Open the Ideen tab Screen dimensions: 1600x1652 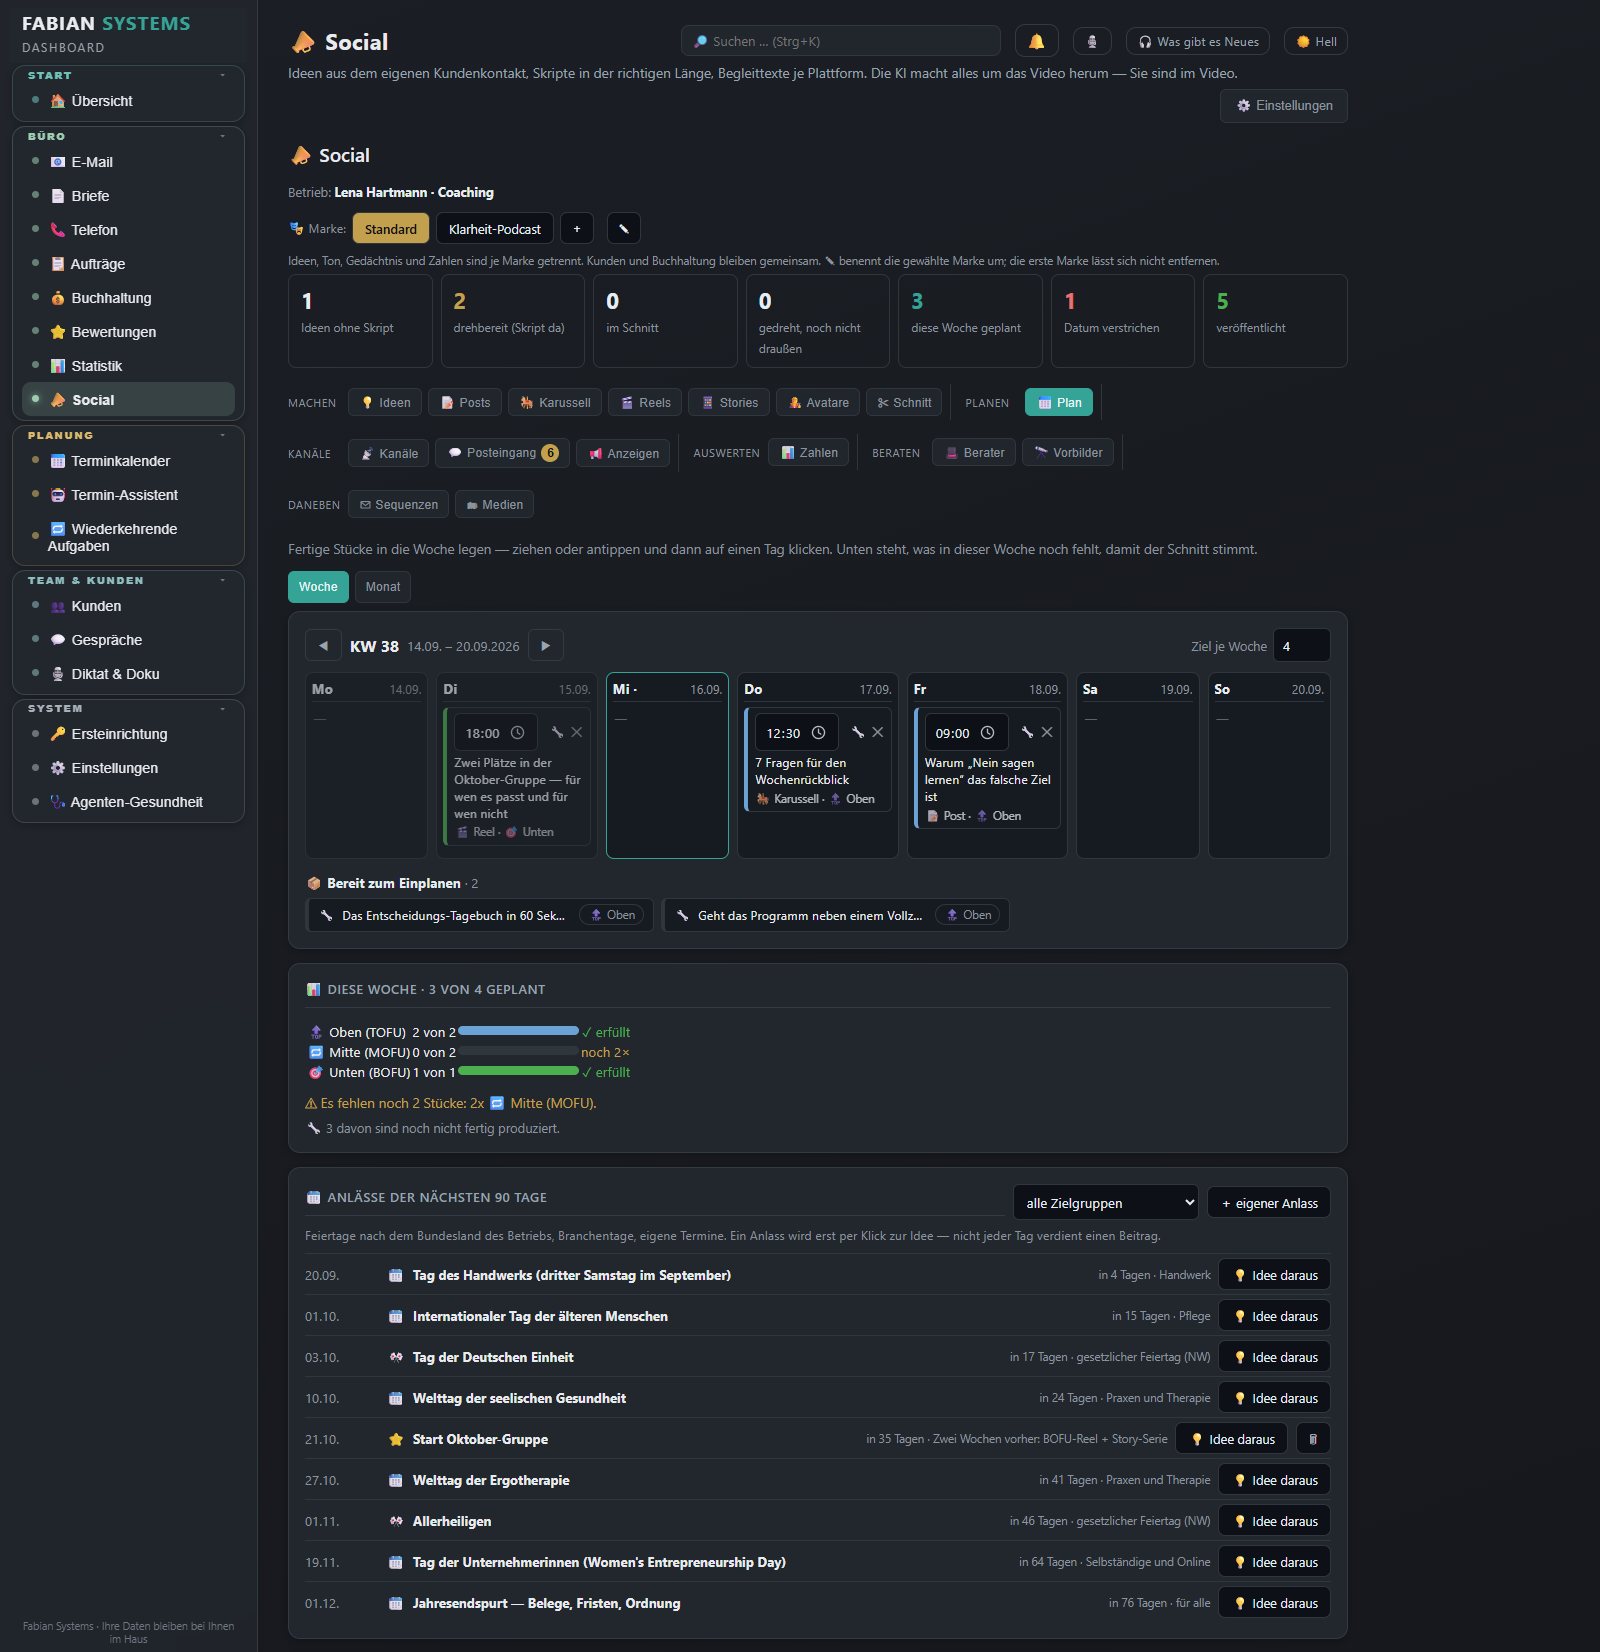385,402
